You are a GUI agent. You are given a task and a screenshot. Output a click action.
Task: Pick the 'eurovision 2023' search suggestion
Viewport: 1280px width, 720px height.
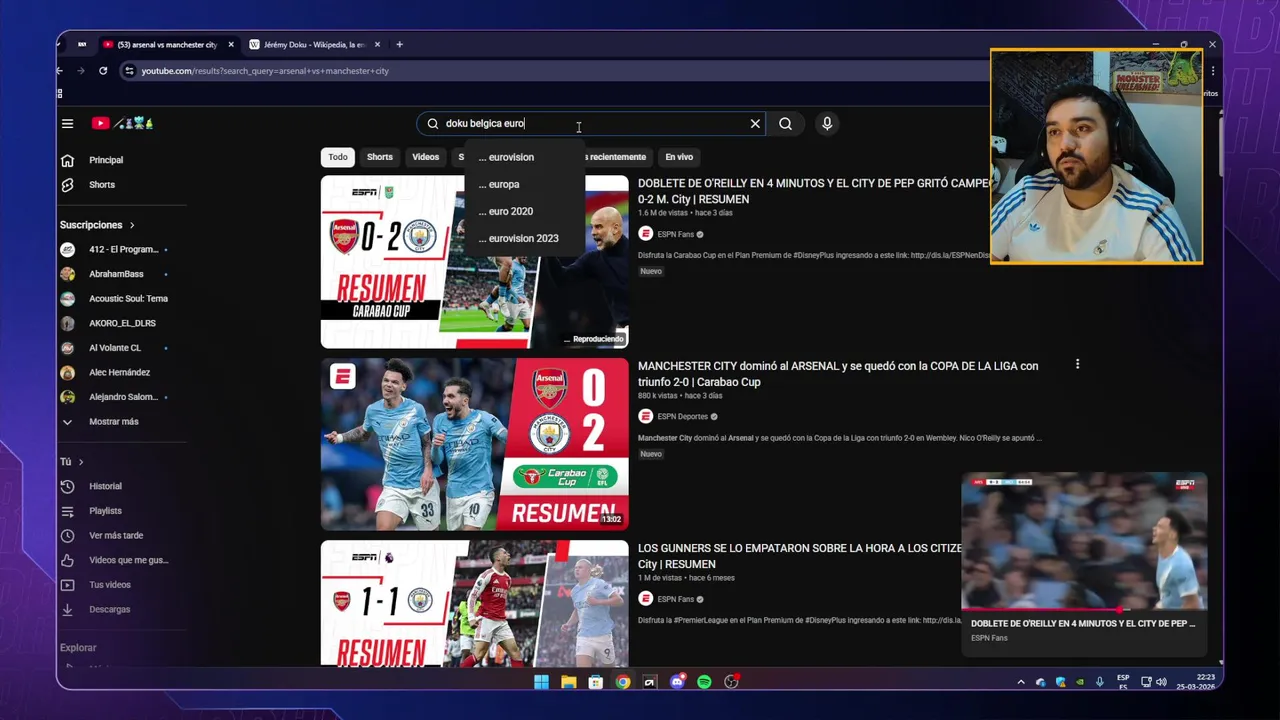click(x=524, y=238)
